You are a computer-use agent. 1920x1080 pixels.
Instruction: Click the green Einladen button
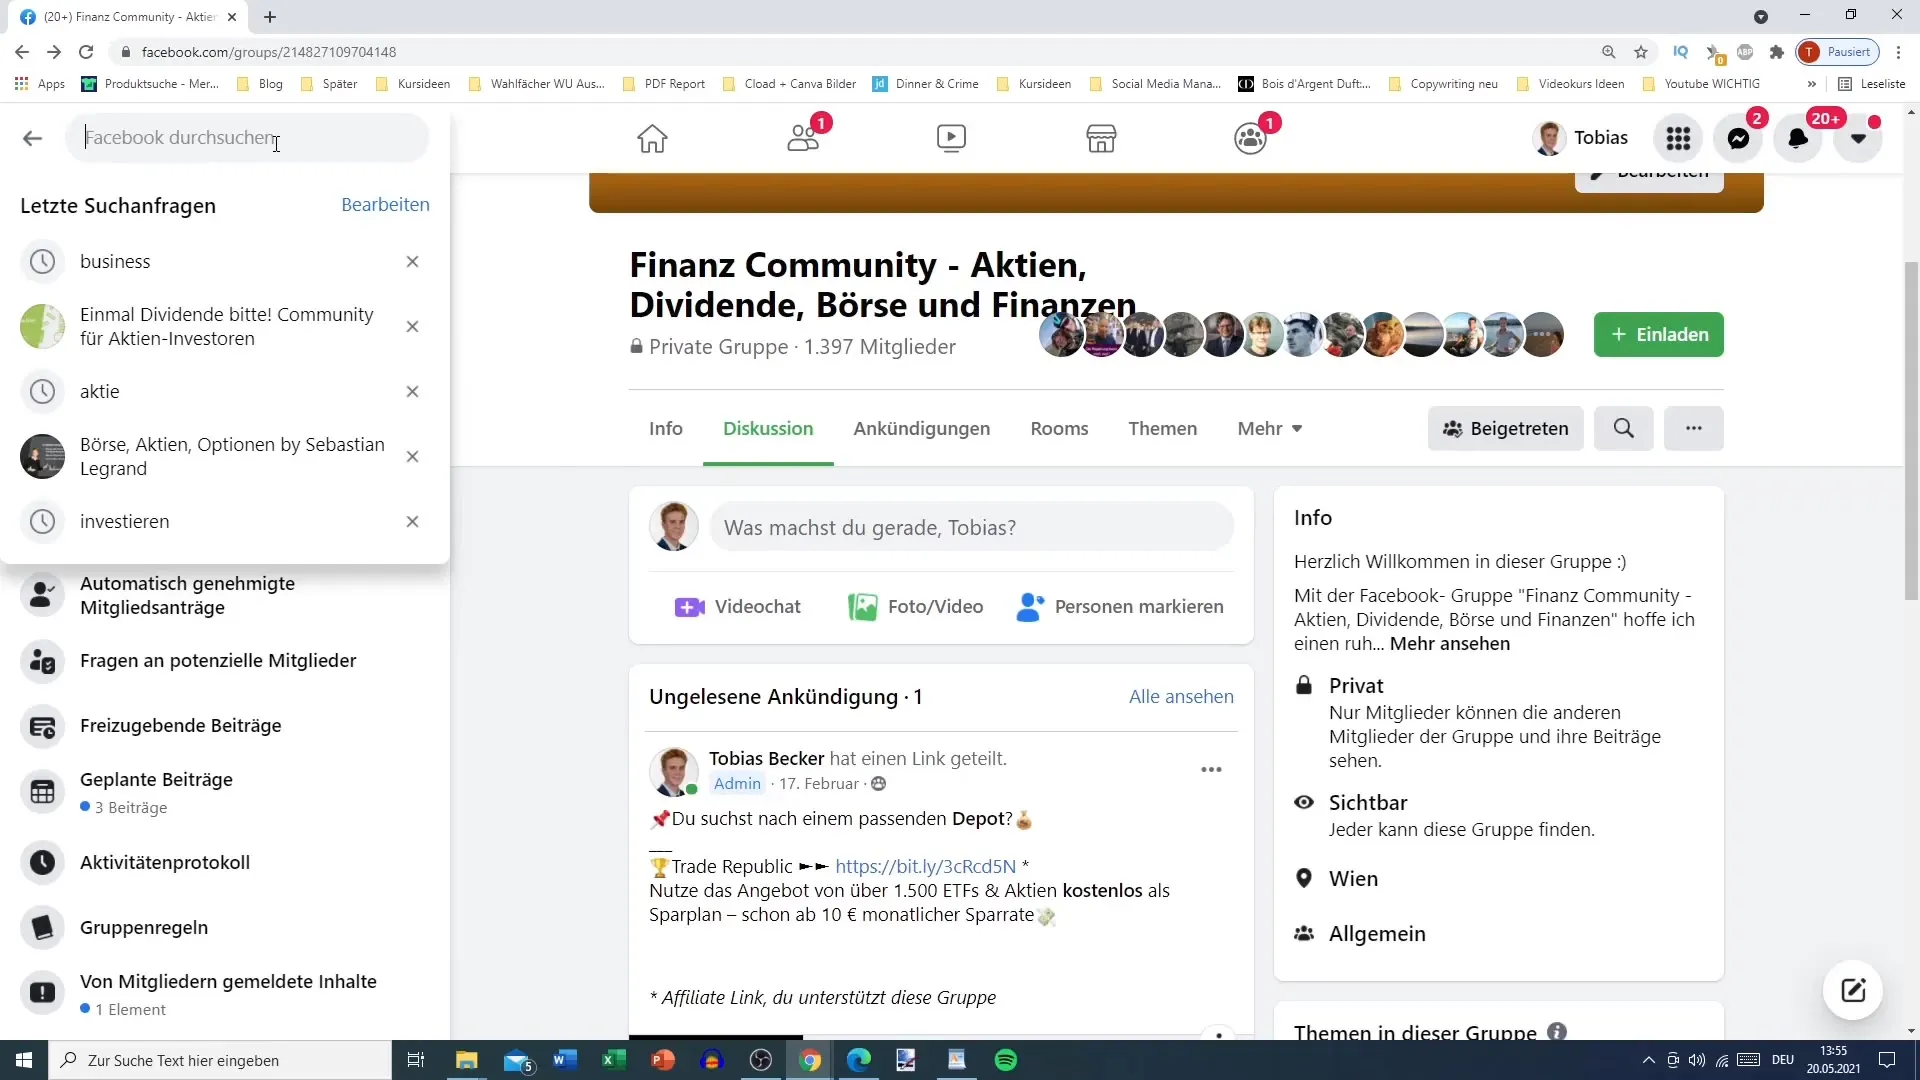coord(1658,334)
